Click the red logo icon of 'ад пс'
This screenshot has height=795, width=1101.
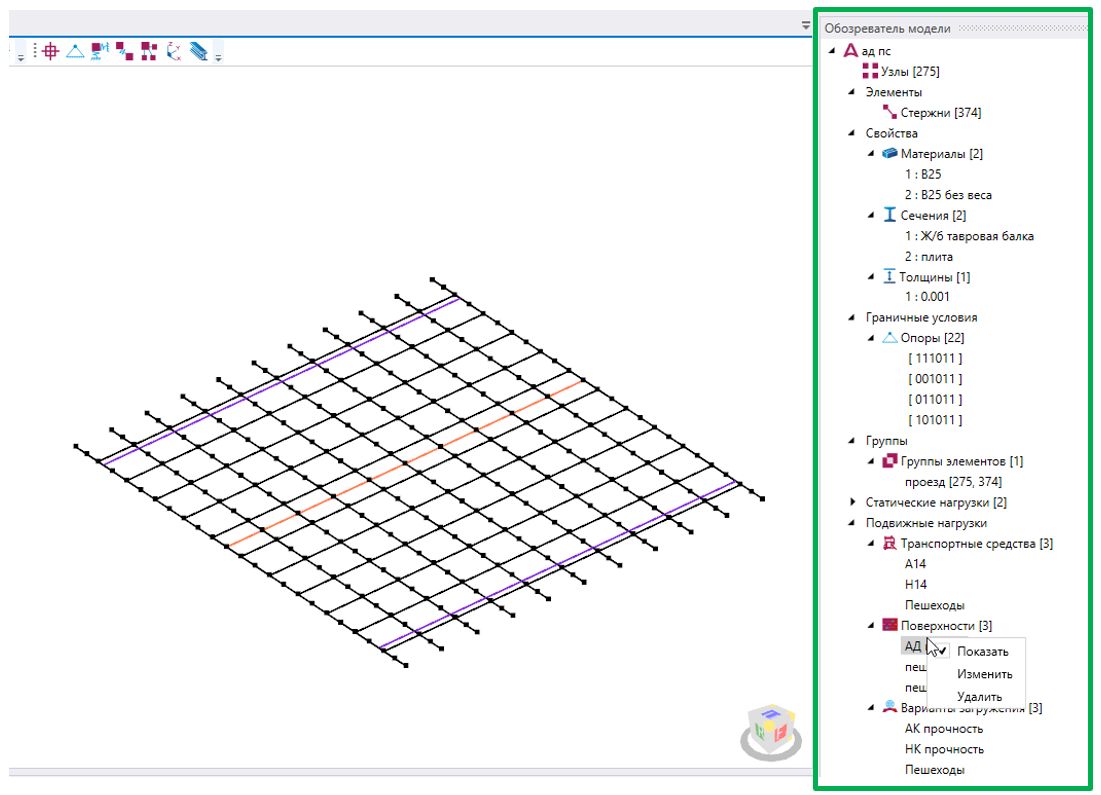tap(850, 51)
